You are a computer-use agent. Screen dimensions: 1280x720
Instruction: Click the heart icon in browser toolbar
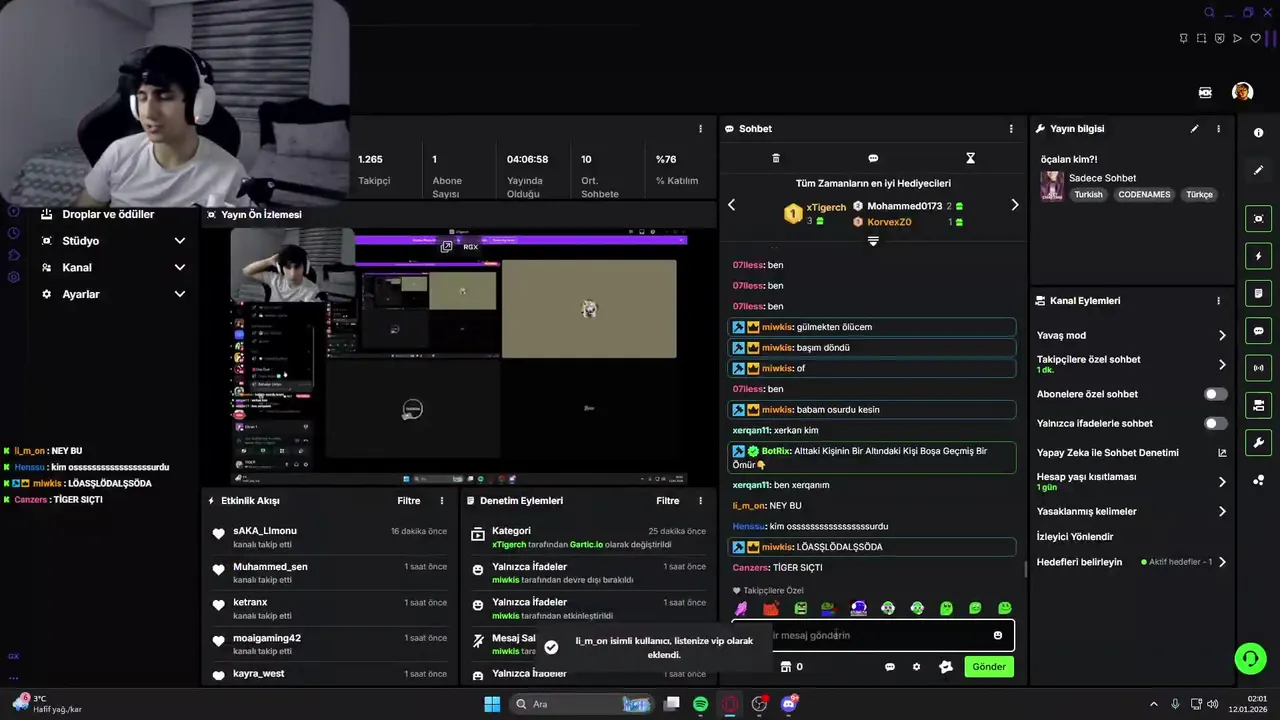(1256, 38)
